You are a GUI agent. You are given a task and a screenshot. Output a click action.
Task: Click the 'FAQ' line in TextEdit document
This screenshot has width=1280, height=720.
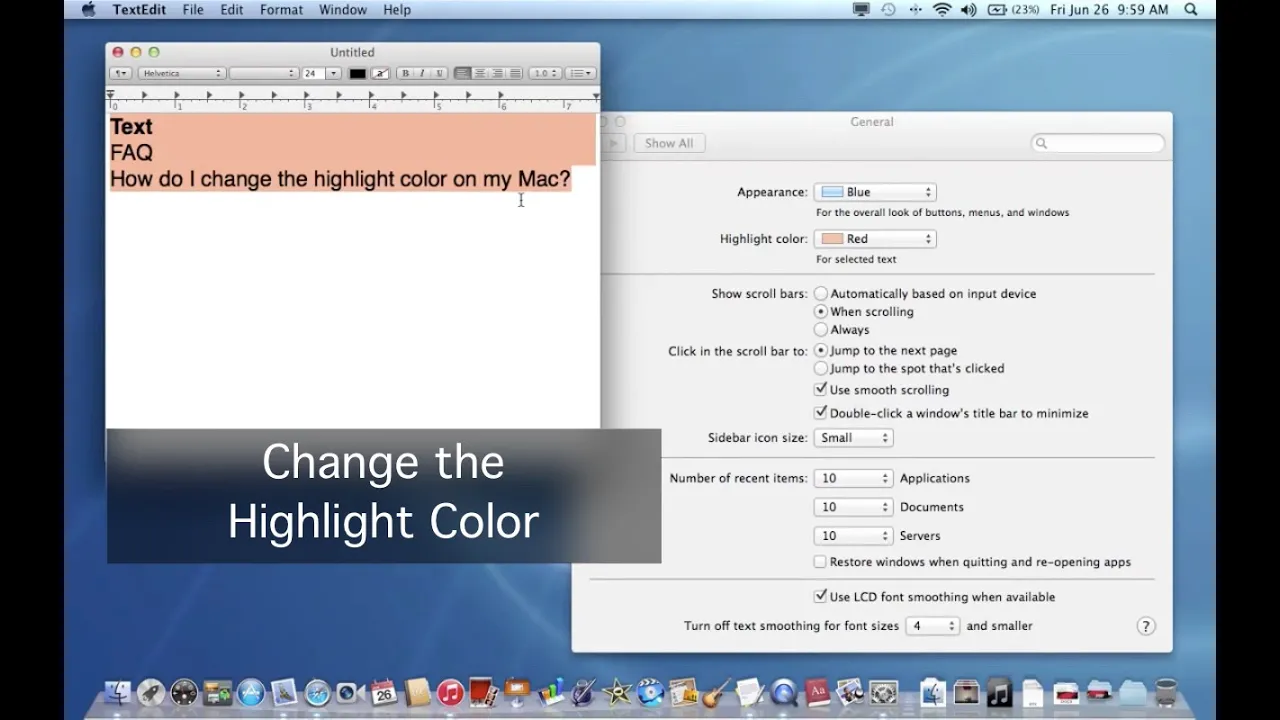(131, 153)
